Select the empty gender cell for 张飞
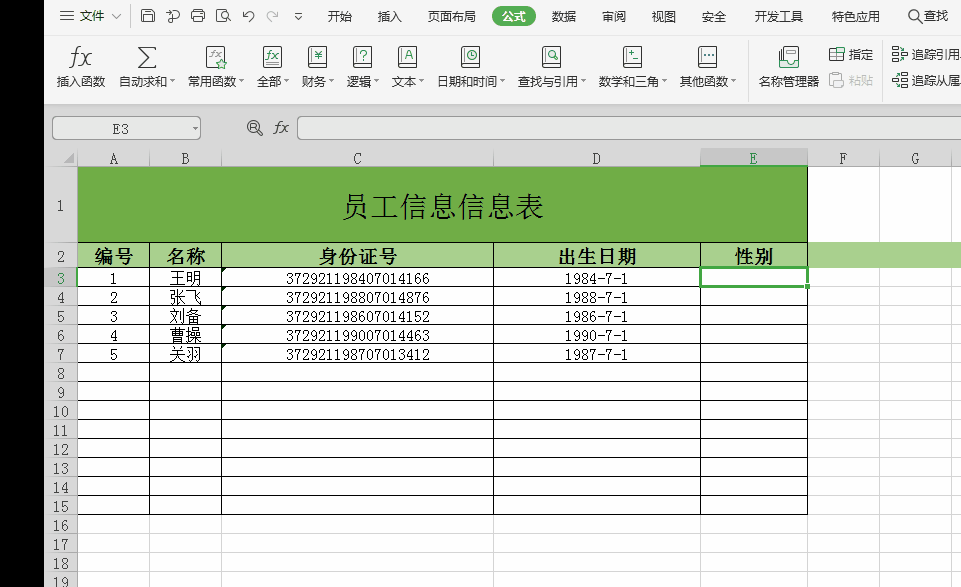 [x=754, y=297]
